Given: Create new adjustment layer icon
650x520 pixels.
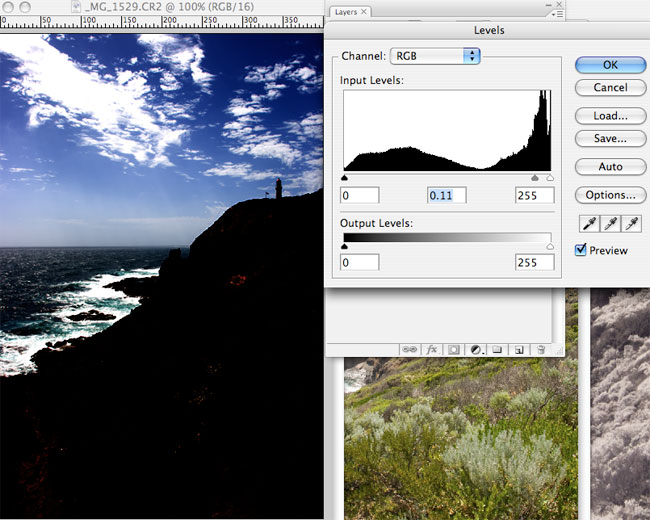Looking at the screenshot, I should click(475, 350).
